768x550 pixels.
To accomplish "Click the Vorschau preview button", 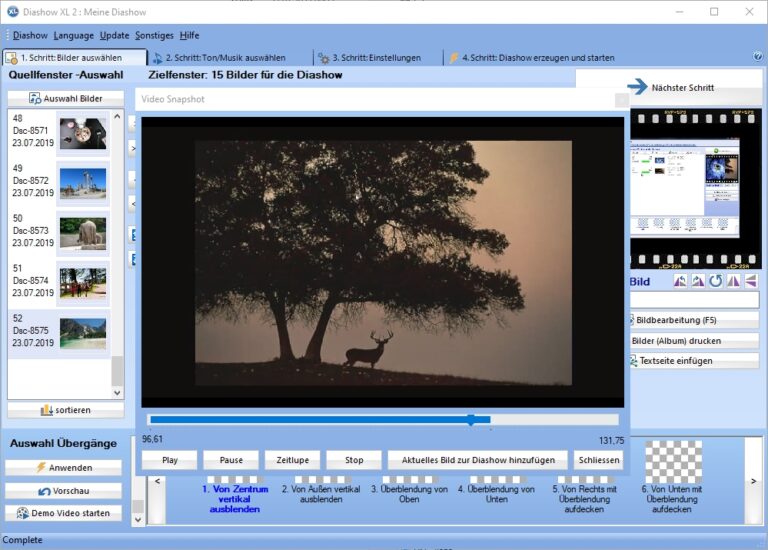I will (x=64, y=491).
